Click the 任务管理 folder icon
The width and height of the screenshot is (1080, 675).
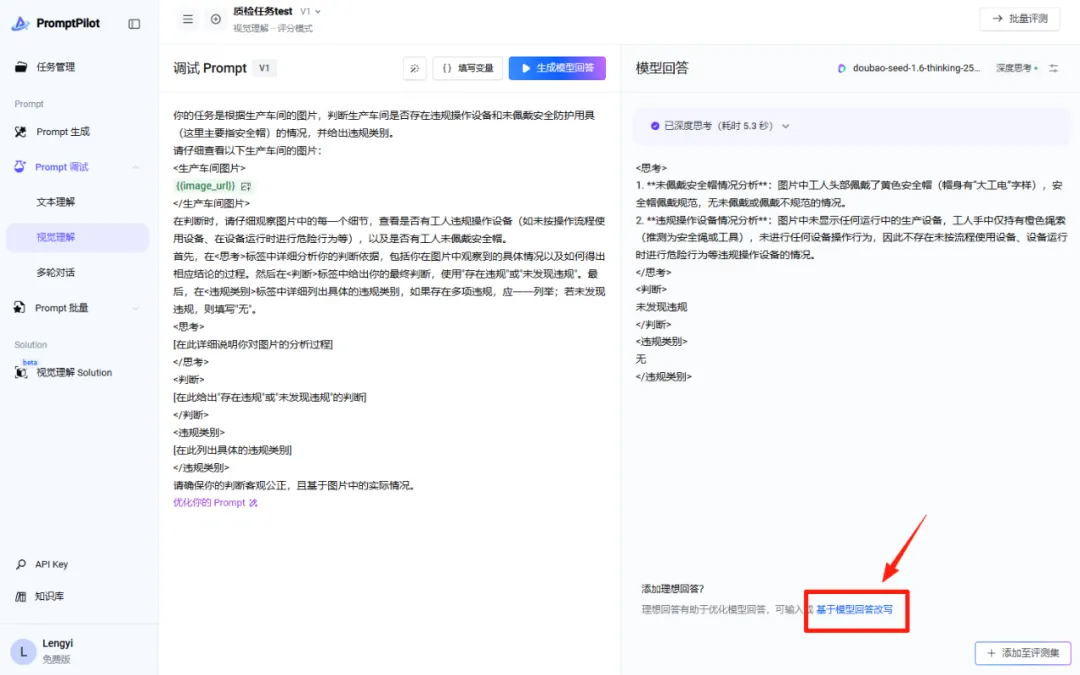click(21, 67)
